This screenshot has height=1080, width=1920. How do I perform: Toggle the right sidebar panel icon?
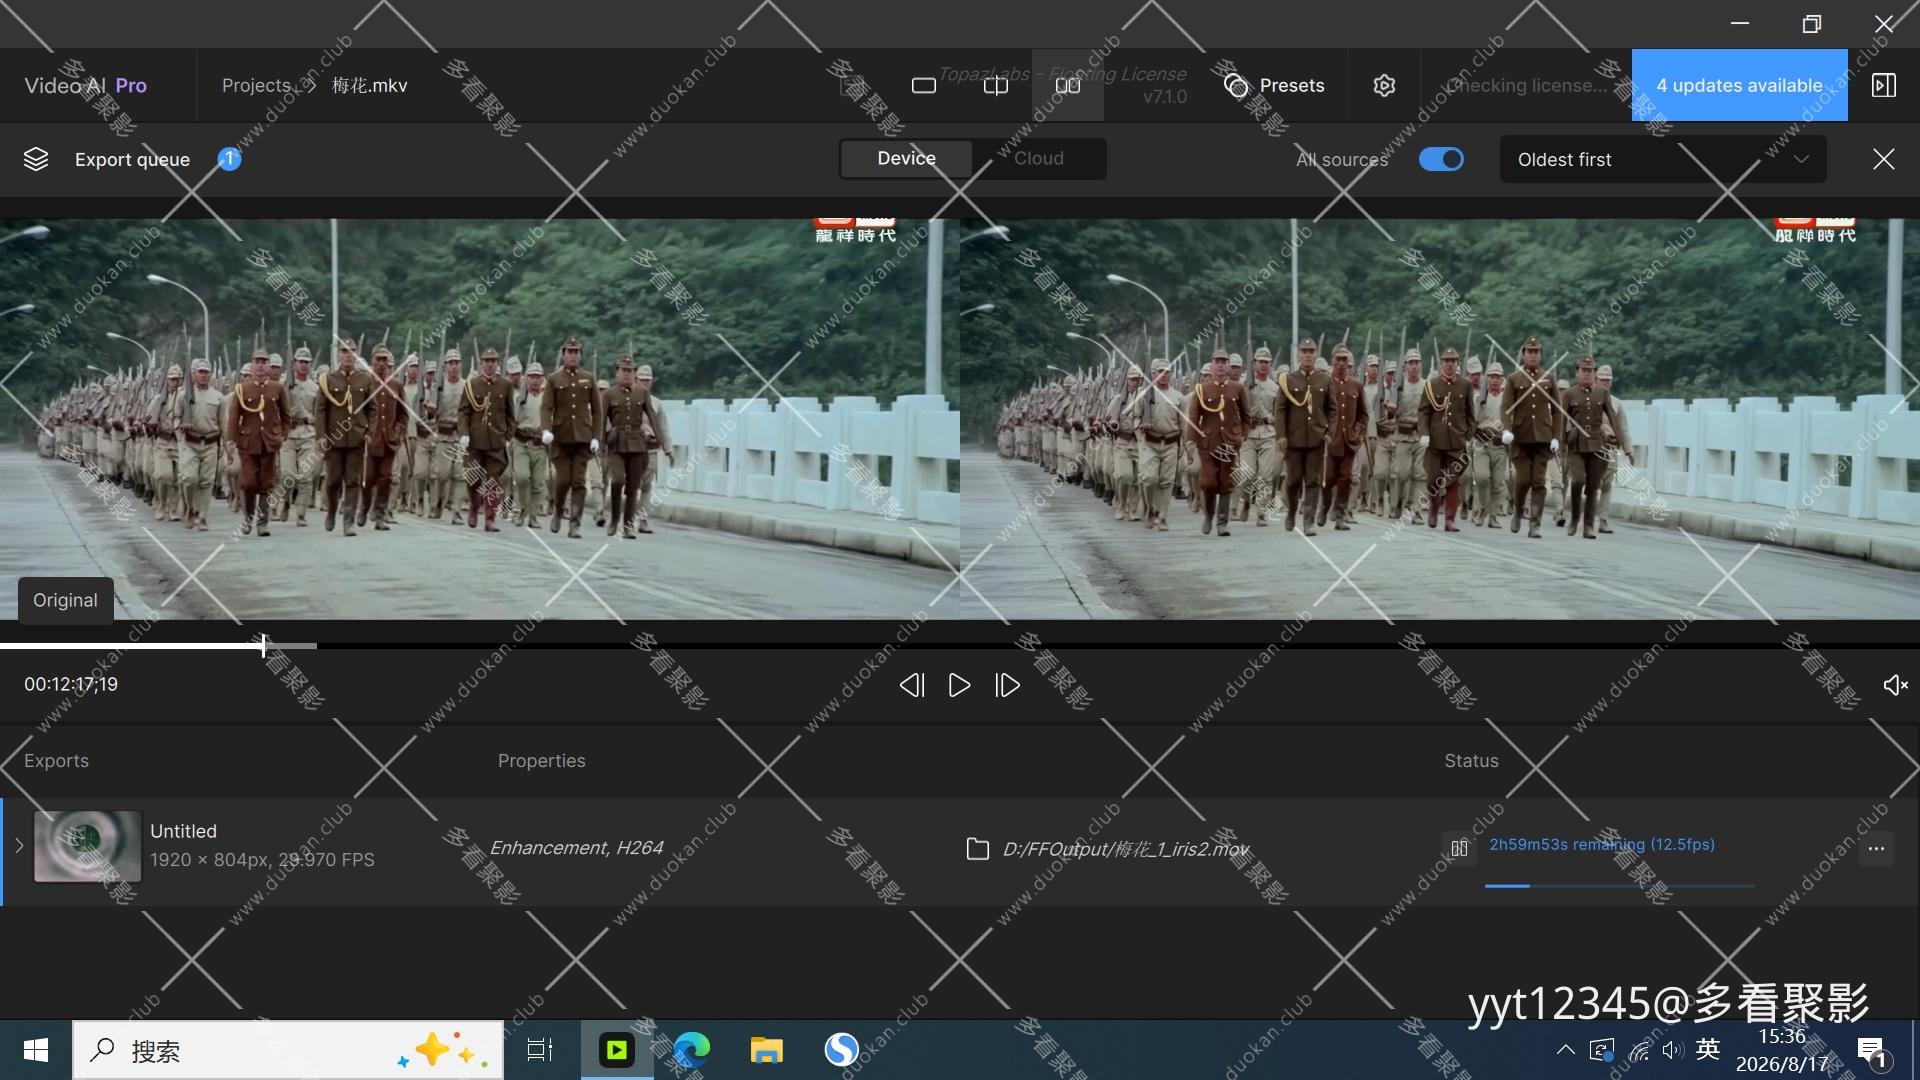(x=1884, y=86)
